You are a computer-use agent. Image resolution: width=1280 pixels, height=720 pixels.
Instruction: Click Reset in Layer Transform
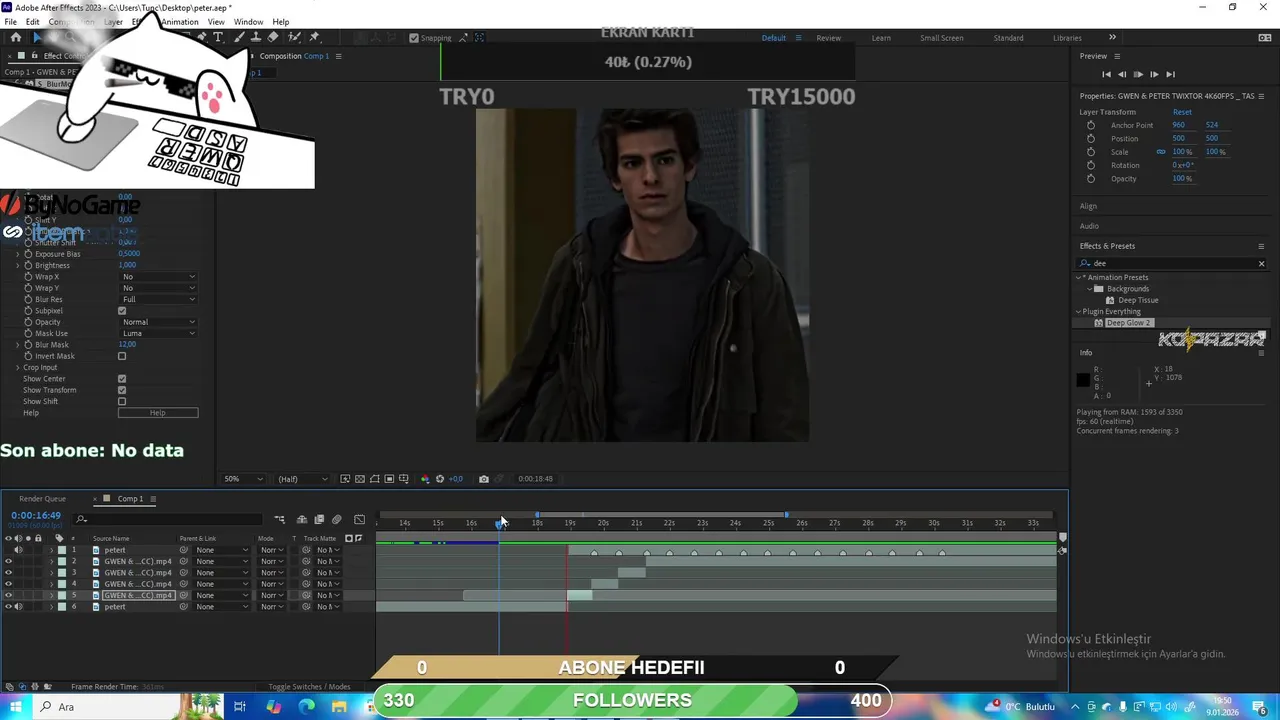(x=1182, y=112)
